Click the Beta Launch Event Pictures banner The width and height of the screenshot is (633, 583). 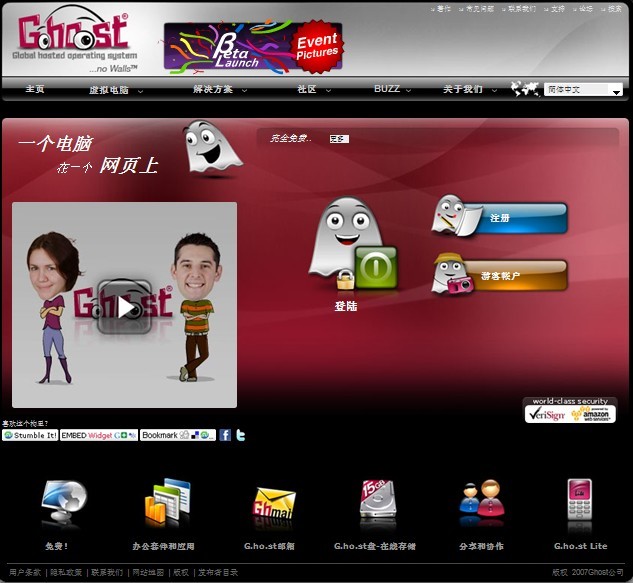[253, 47]
